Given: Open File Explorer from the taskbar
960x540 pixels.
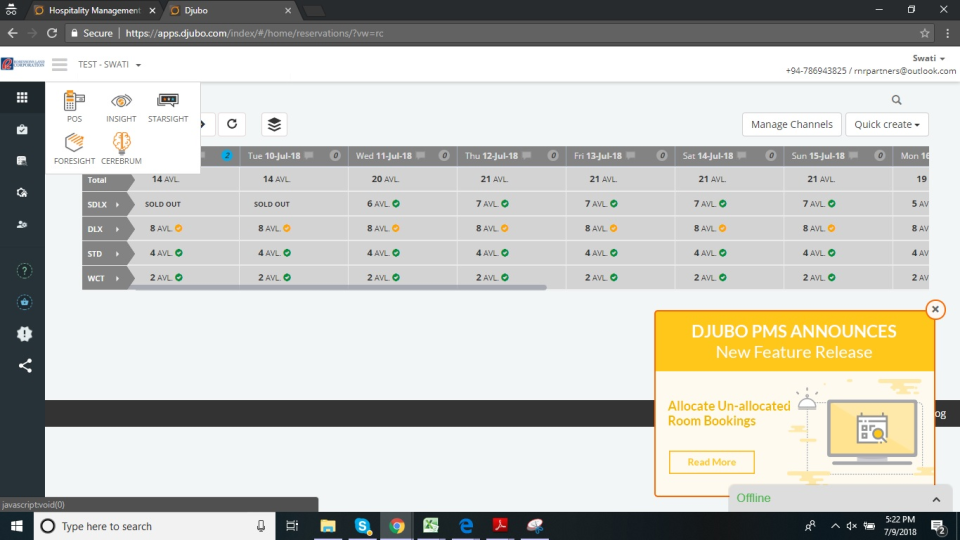Looking at the screenshot, I should [328, 526].
